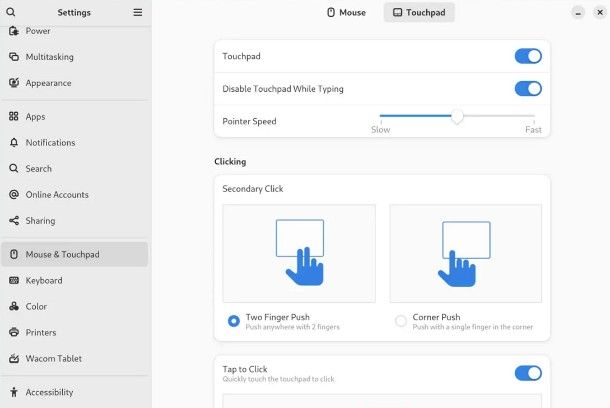The image size is (610, 408).
Task: Click the Corner Push illustration
Action: [466, 253]
